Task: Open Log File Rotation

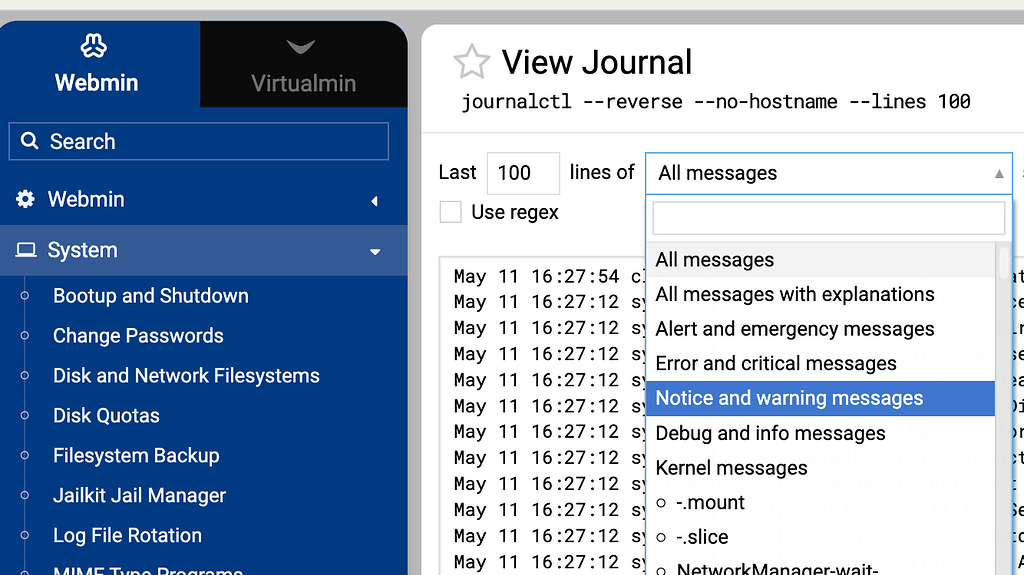Action: tap(127, 534)
